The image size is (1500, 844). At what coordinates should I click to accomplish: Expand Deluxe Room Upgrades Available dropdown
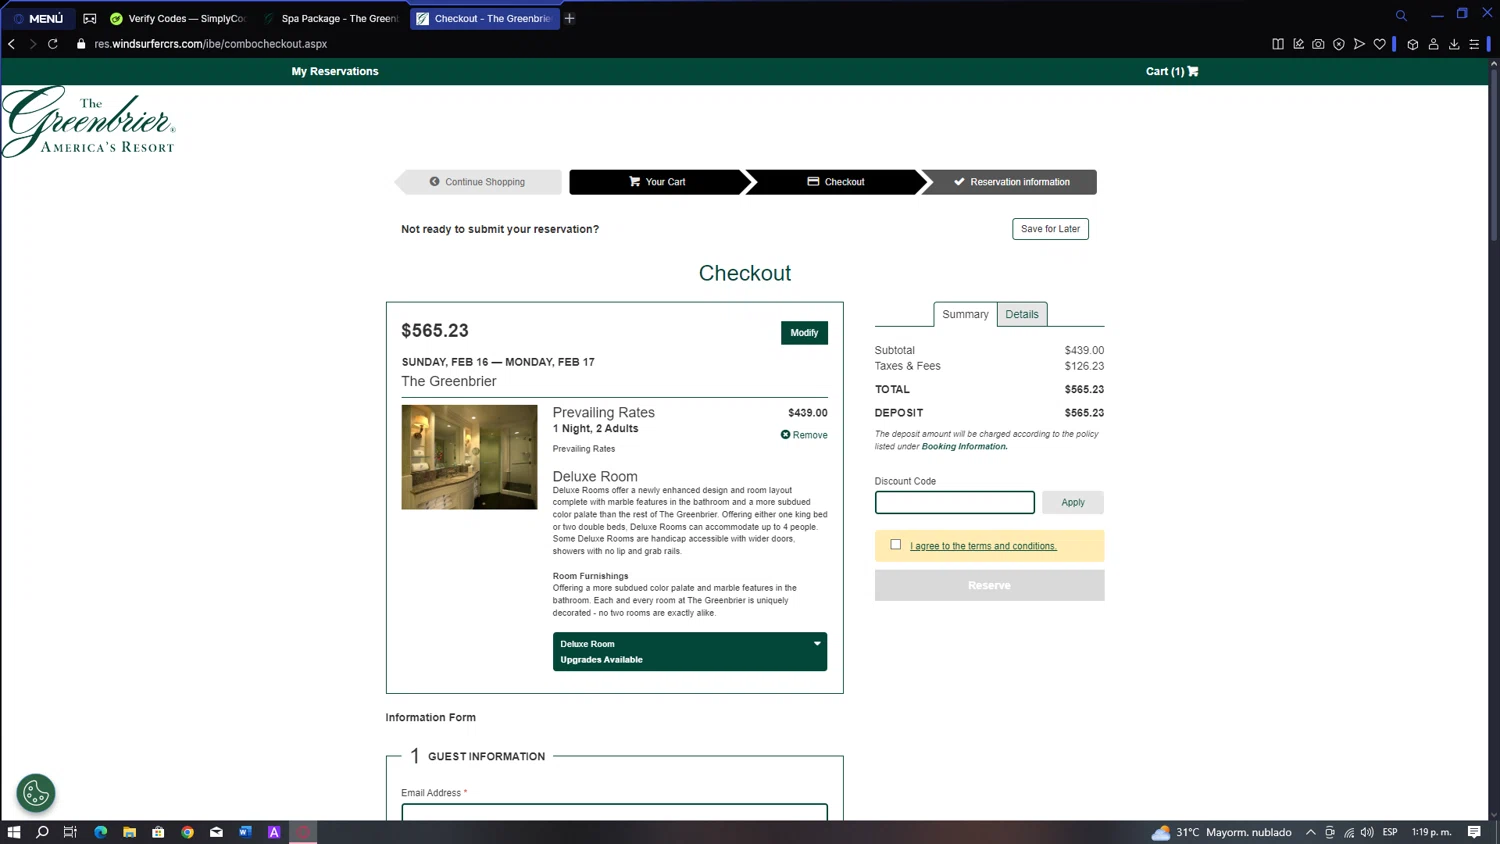point(690,651)
